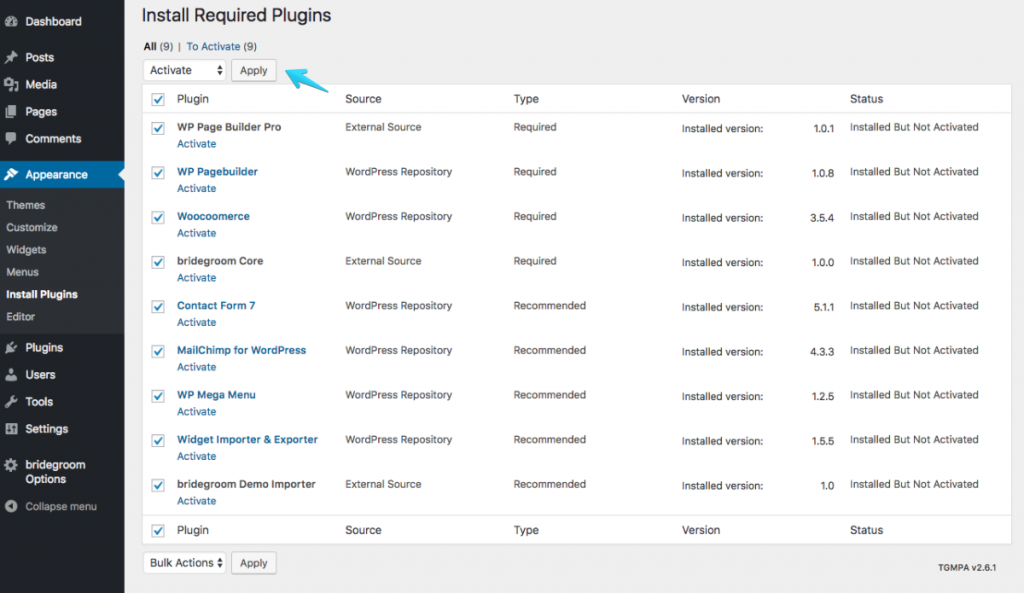Click the MailChimp for WordPress plugin link
The image size is (1024, 593).
(x=242, y=350)
